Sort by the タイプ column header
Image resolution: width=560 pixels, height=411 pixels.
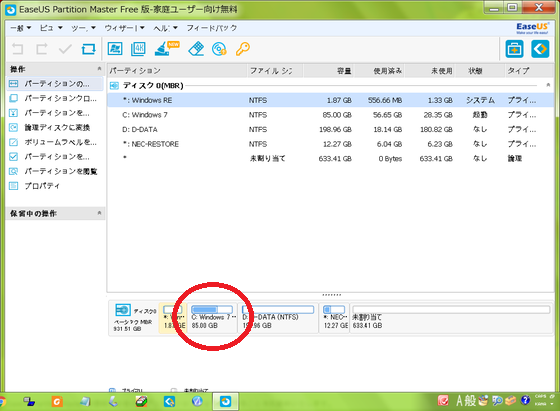click(529, 71)
